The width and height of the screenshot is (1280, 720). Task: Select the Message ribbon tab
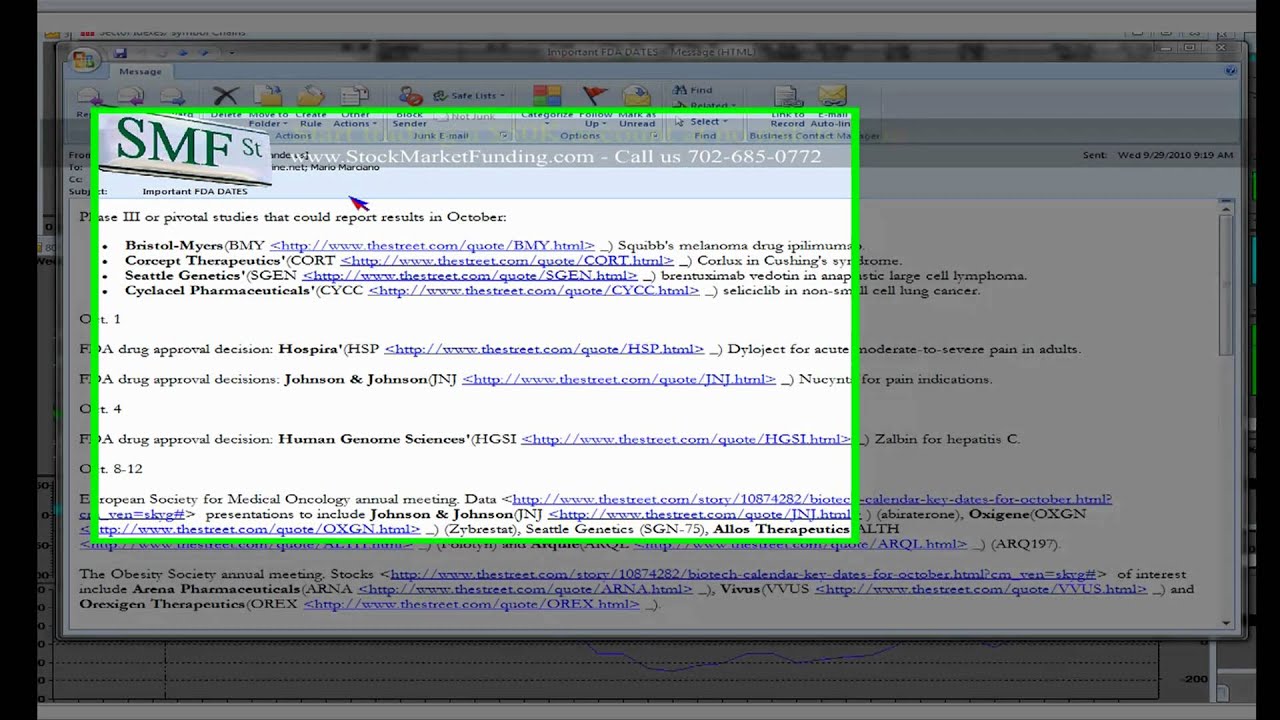coord(140,71)
